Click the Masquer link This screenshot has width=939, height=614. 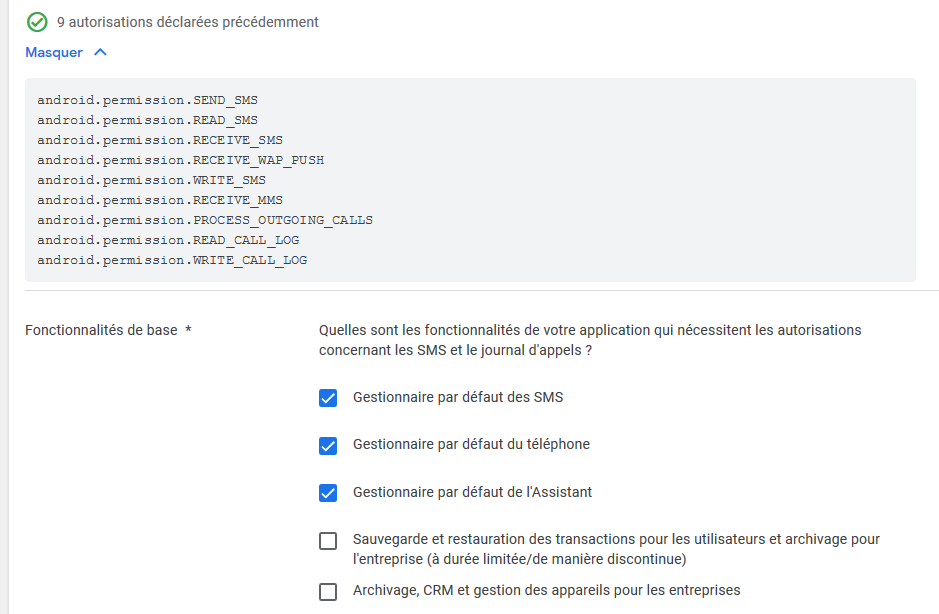click(x=54, y=52)
